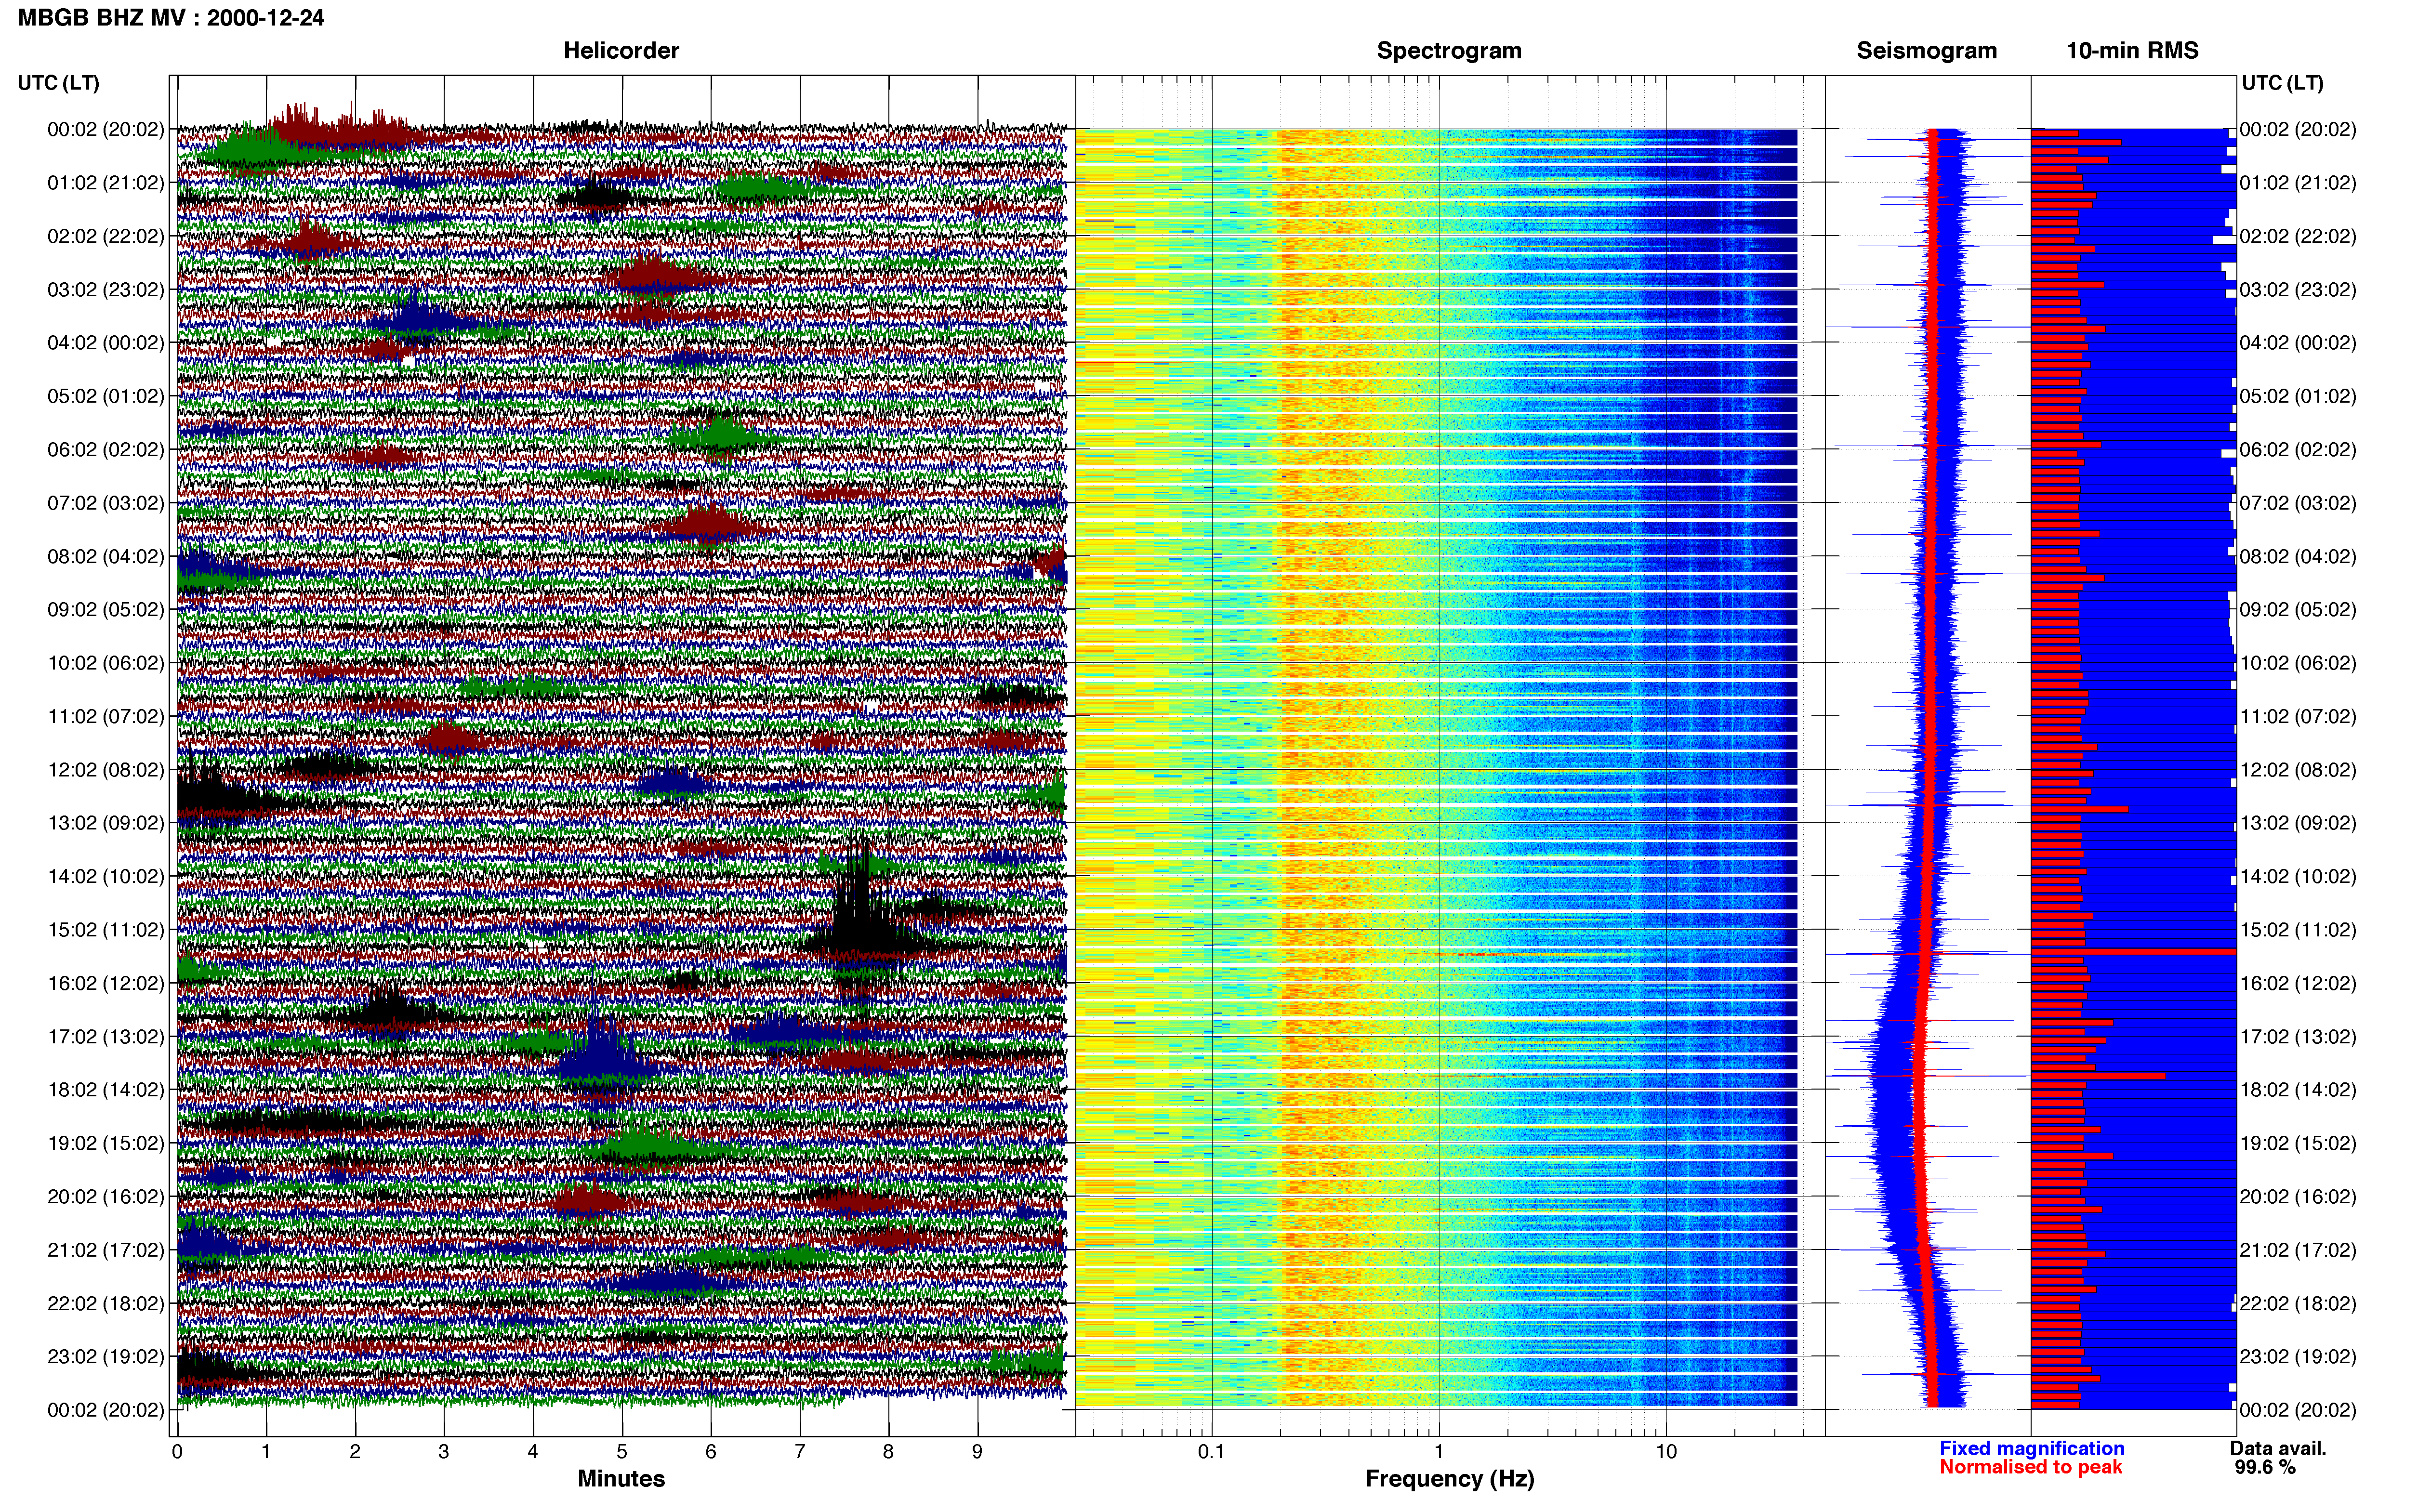Click the '5' tick on the Minutes axis
Screen dimensions: 2418x1512
click(x=622, y=1451)
